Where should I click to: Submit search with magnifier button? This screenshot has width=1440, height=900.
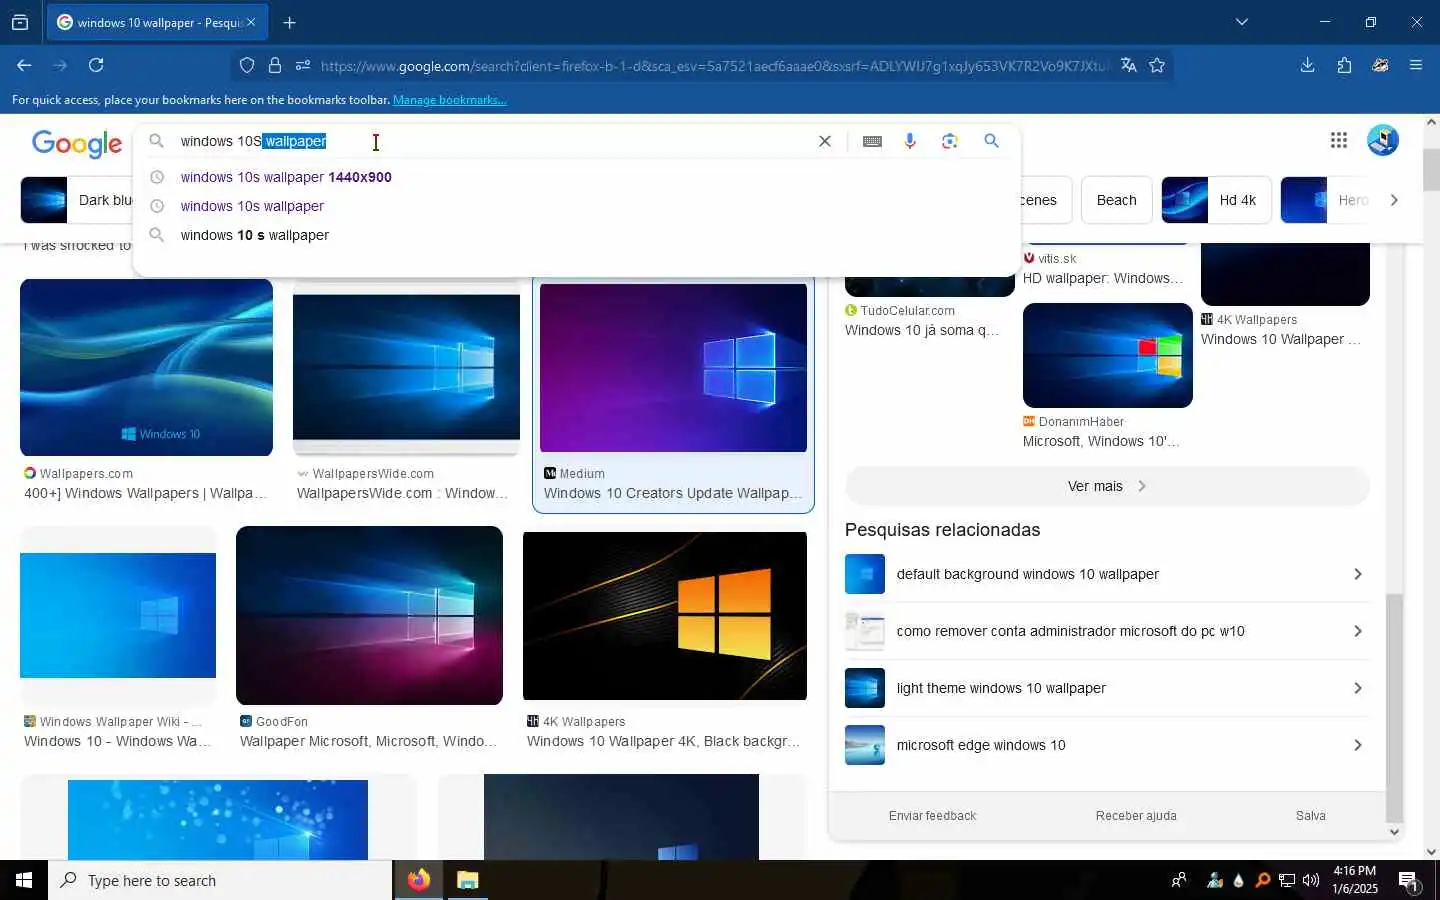[x=991, y=141]
